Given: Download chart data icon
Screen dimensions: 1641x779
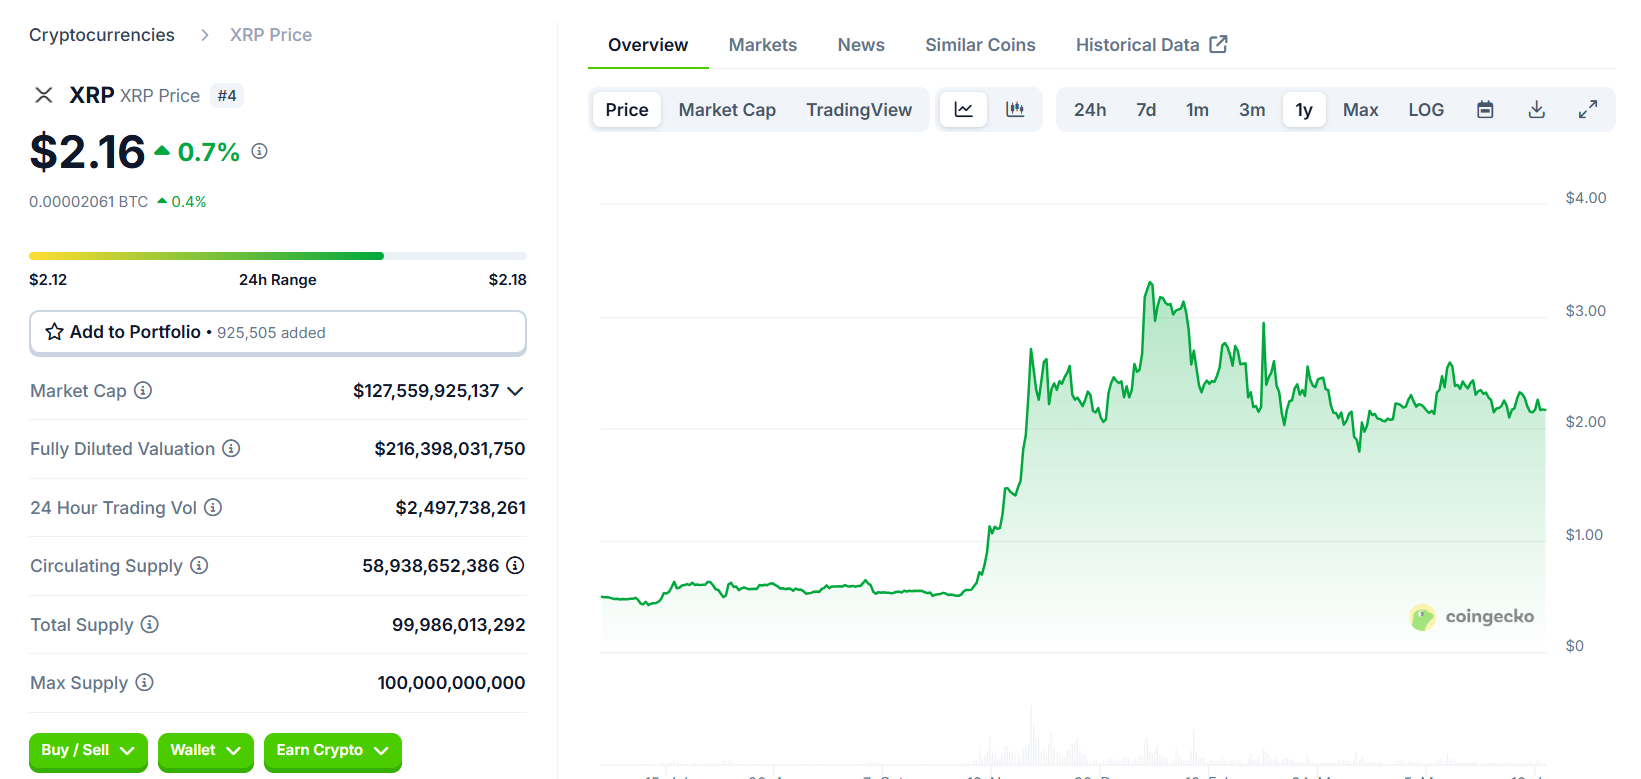Looking at the screenshot, I should pos(1537,110).
